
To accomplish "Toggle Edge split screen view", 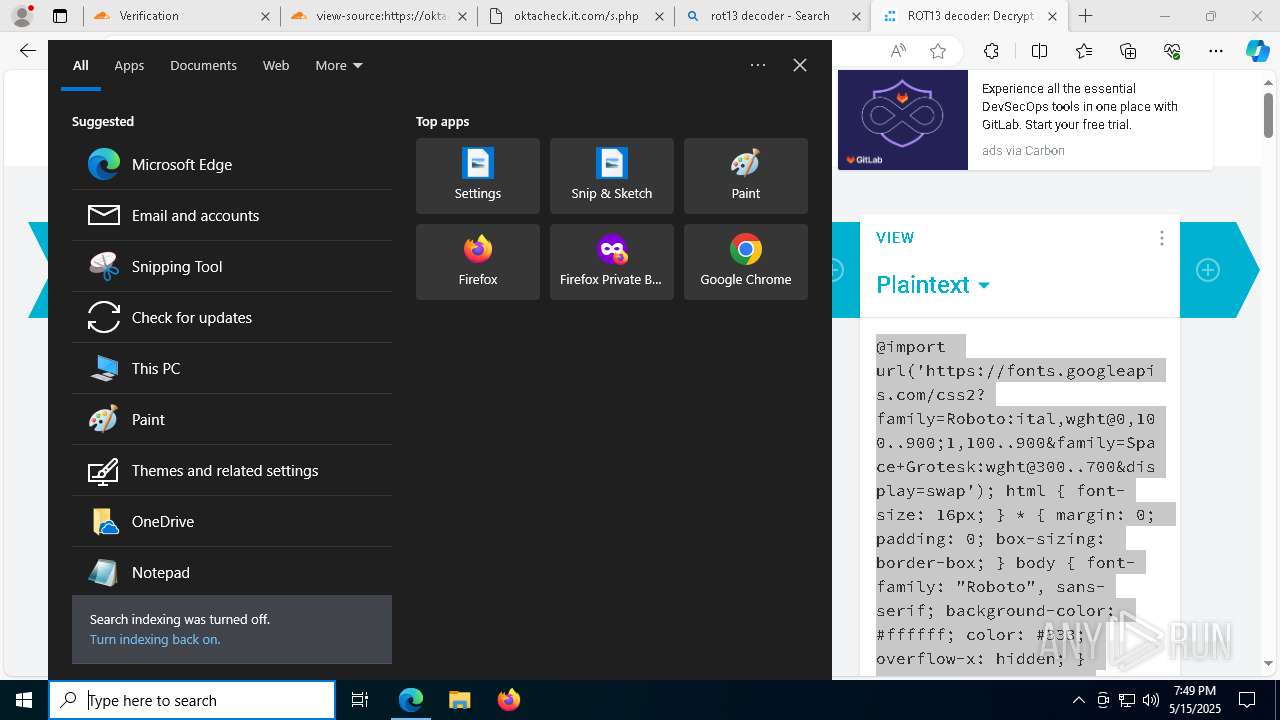I will (x=1039, y=51).
